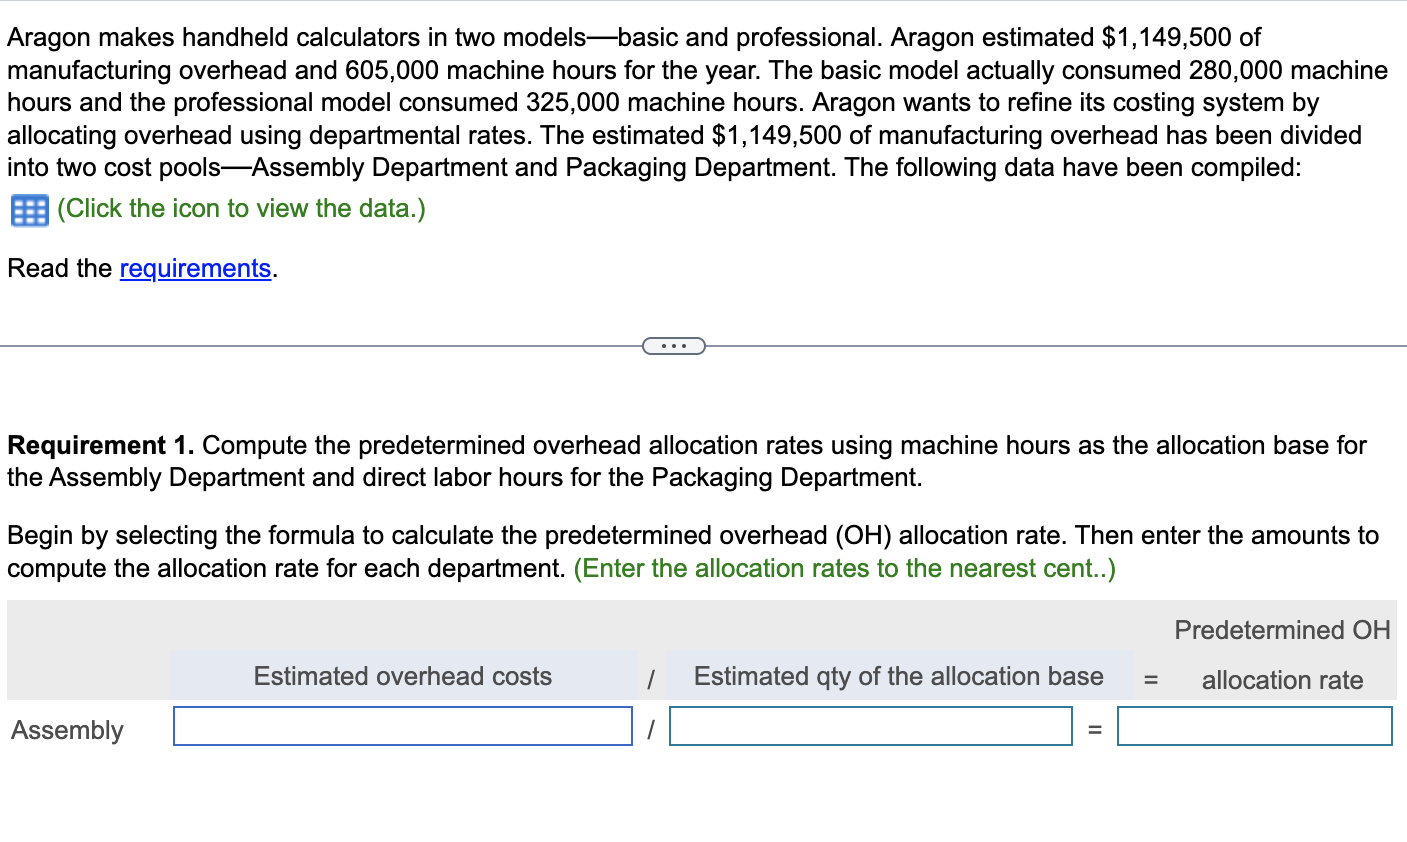
Task: Select the Estimated qty of allocation base header
Action: pyautogui.click(x=897, y=676)
